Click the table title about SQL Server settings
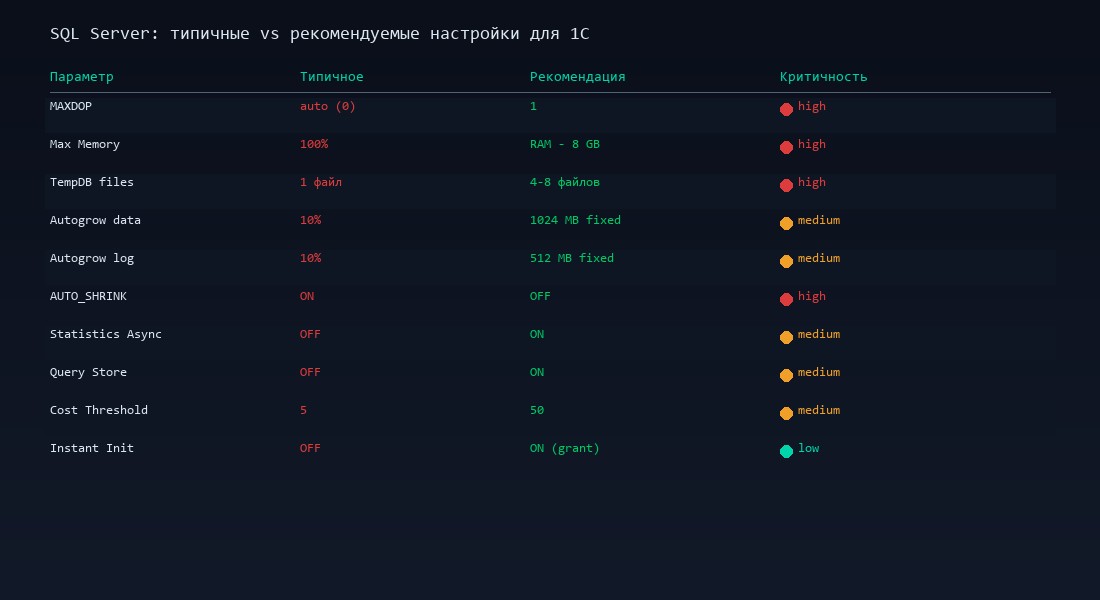Image resolution: width=1100 pixels, height=600 pixels. pos(320,33)
